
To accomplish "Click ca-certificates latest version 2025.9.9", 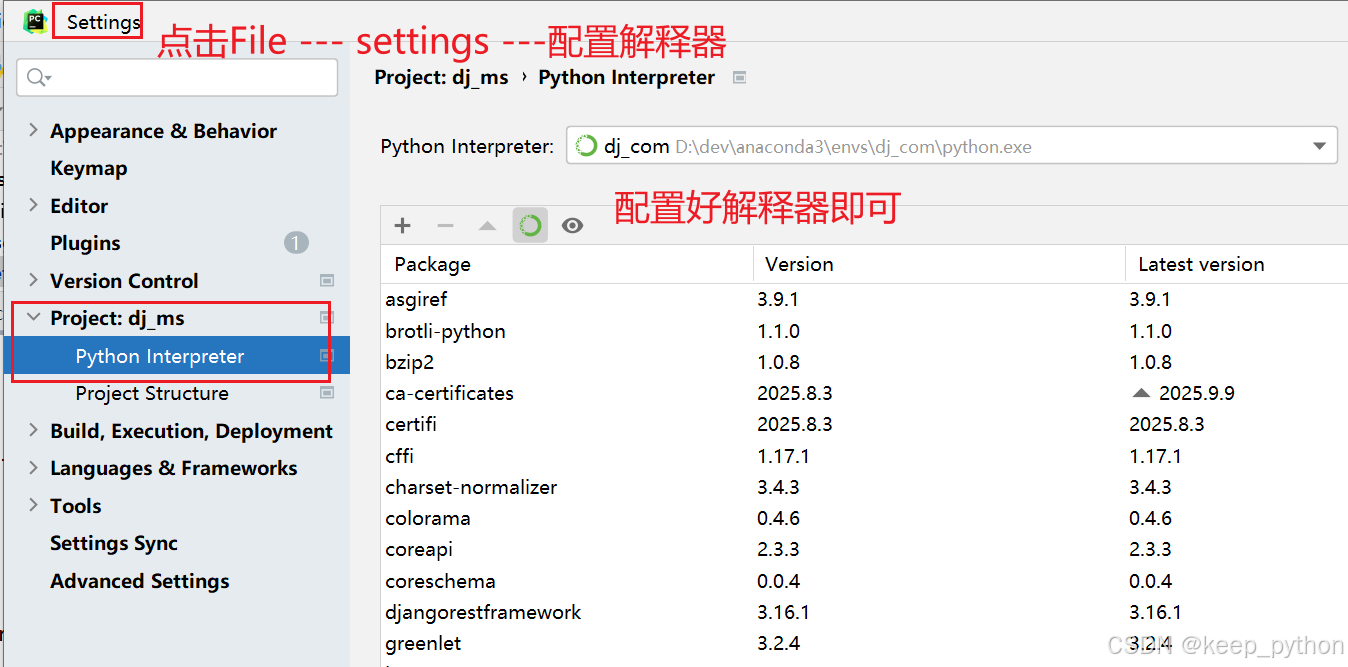I will tap(1197, 393).
